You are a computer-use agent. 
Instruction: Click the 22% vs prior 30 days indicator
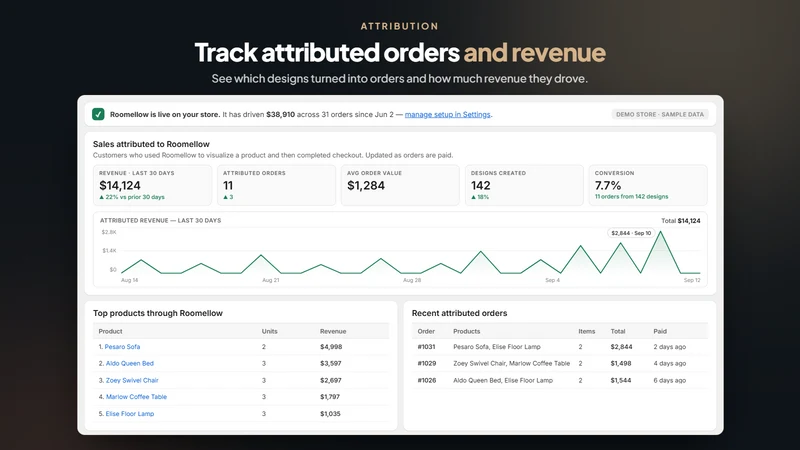click(x=132, y=197)
